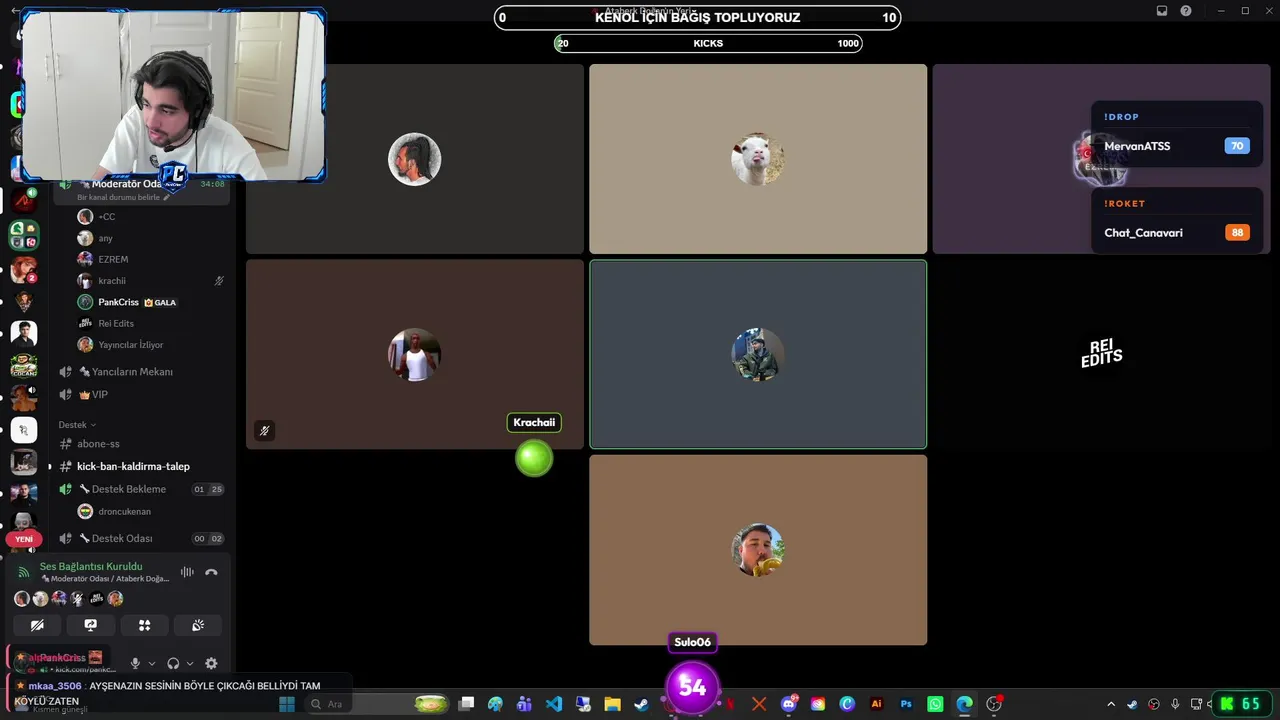Select the trumpet avatar video tile
The width and height of the screenshot is (1280, 720).
(x=758, y=550)
